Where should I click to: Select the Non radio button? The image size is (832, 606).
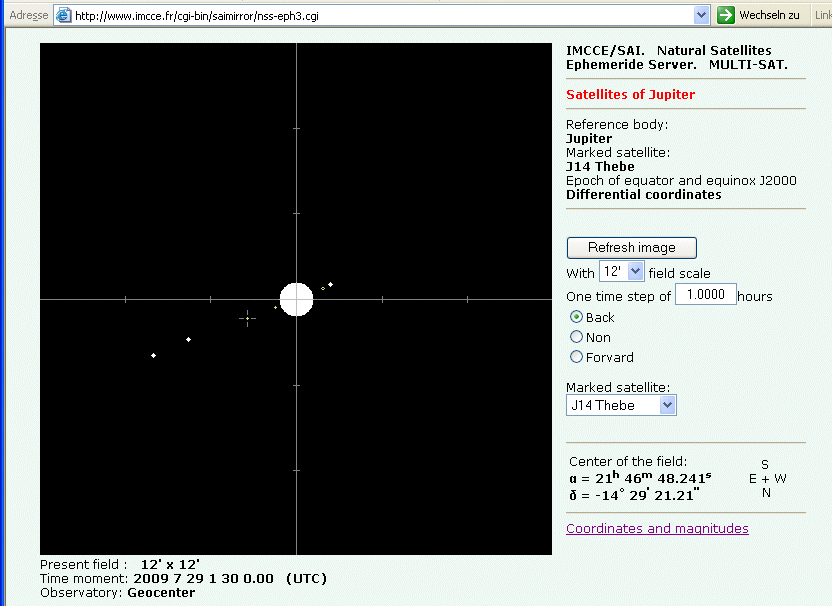[576, 337]
